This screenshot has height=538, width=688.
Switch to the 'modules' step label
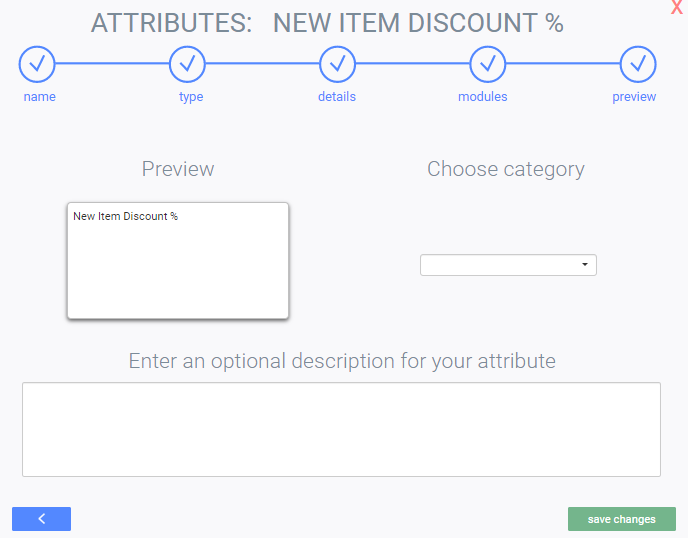pos(482,97)
